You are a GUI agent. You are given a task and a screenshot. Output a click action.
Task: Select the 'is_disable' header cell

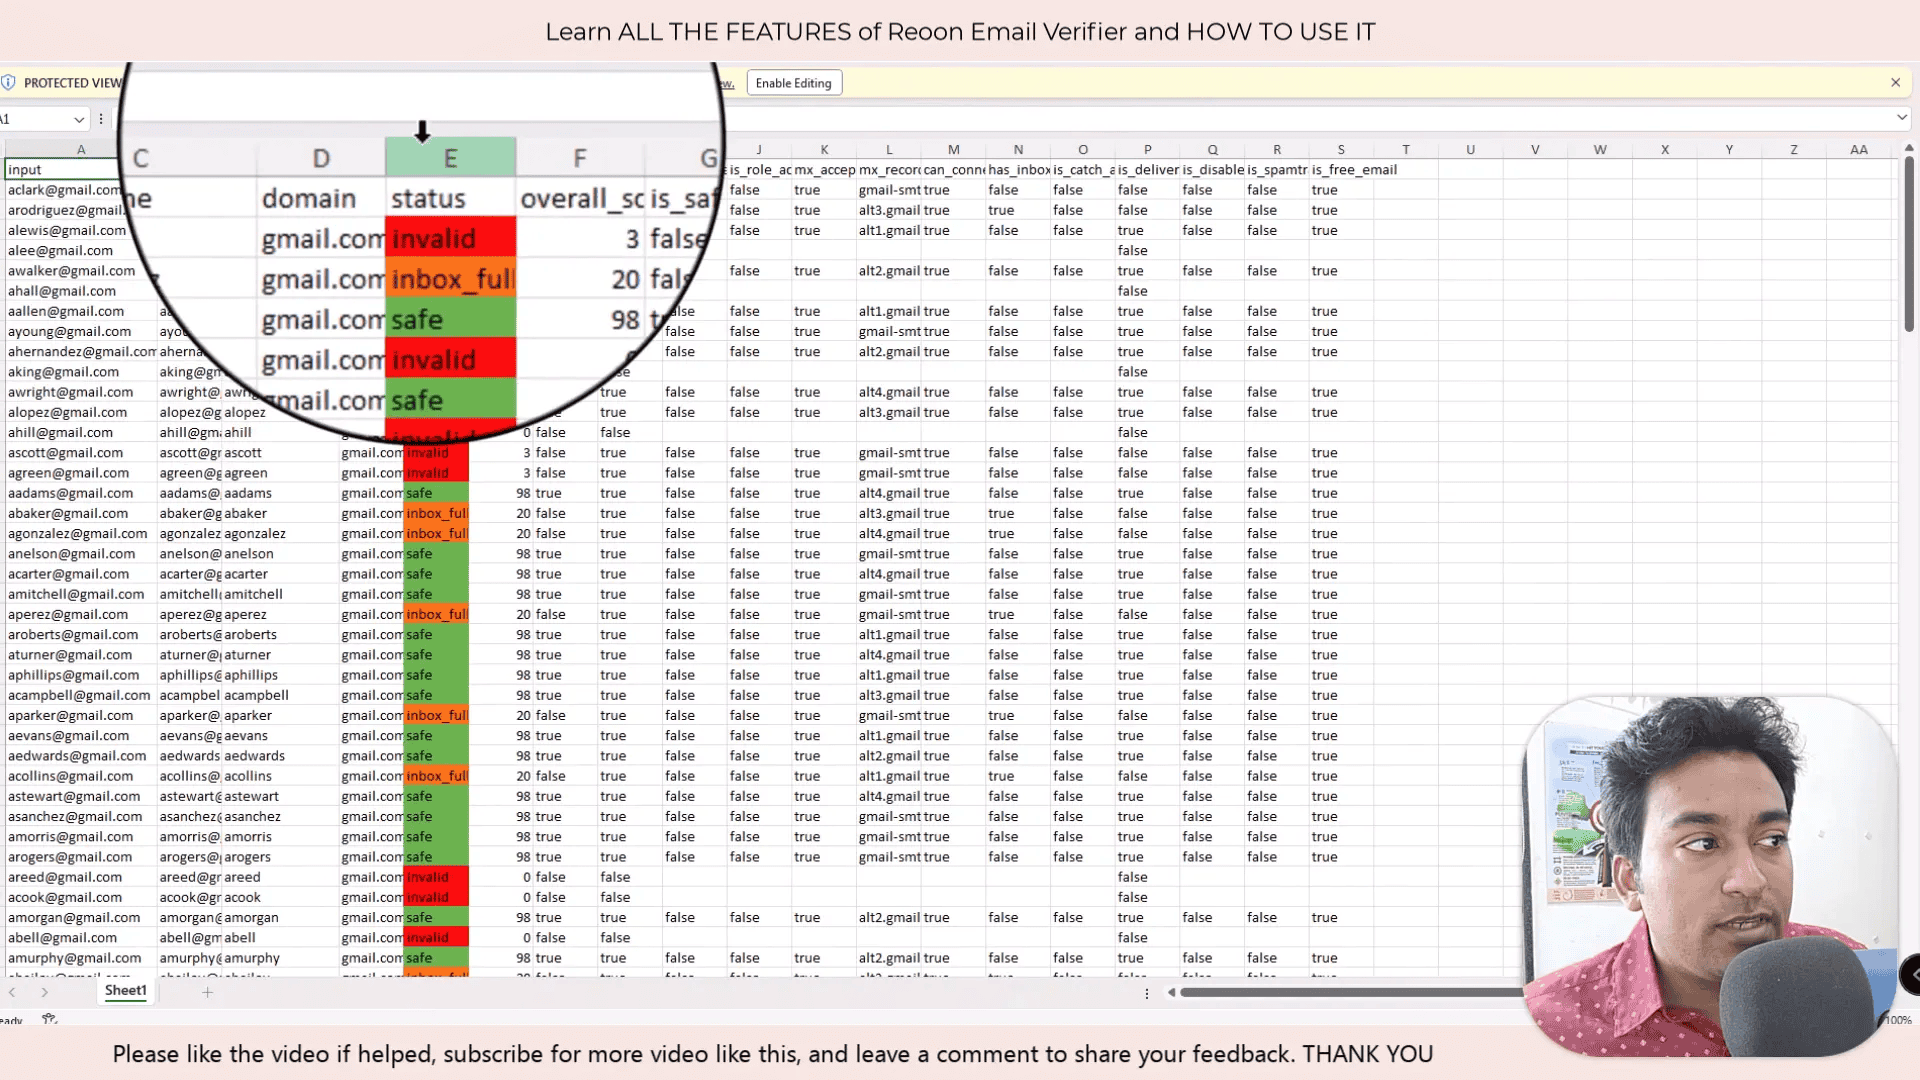[x=1212, y=170]
